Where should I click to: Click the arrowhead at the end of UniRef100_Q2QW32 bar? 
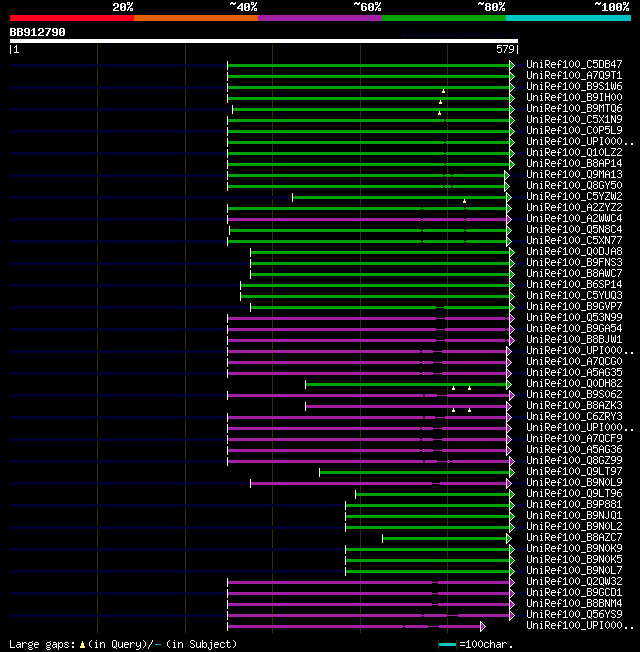click(x=512, y=583)
